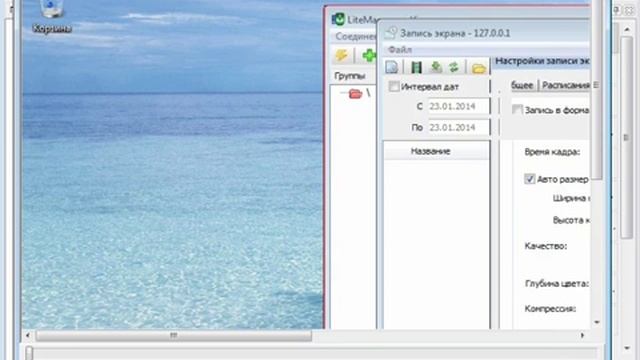Viewport: 640px width, 360px height.
Task: Click the Время кадра label
Action: point(552,152)
